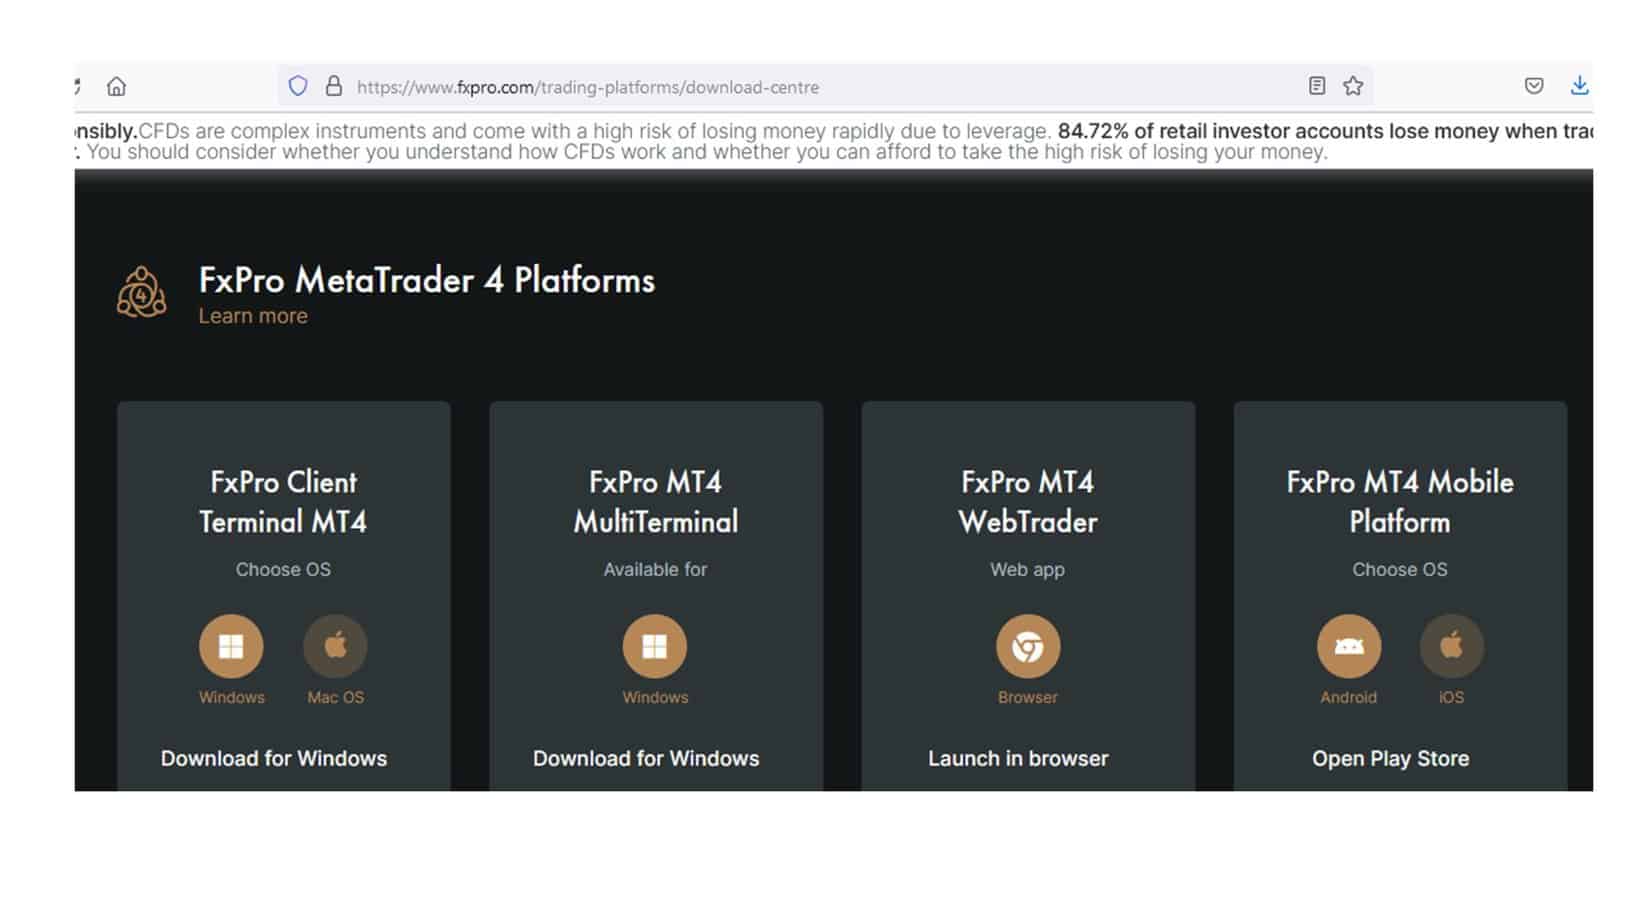Select Browser icon under FxPro MT4 WebTrader

(x=1028, y=646)
